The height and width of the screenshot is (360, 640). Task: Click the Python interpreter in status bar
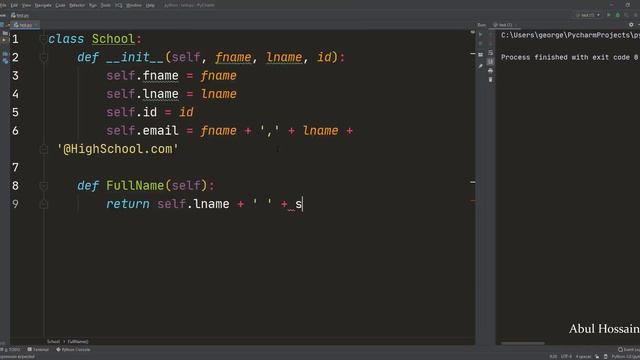pos(625,357)
